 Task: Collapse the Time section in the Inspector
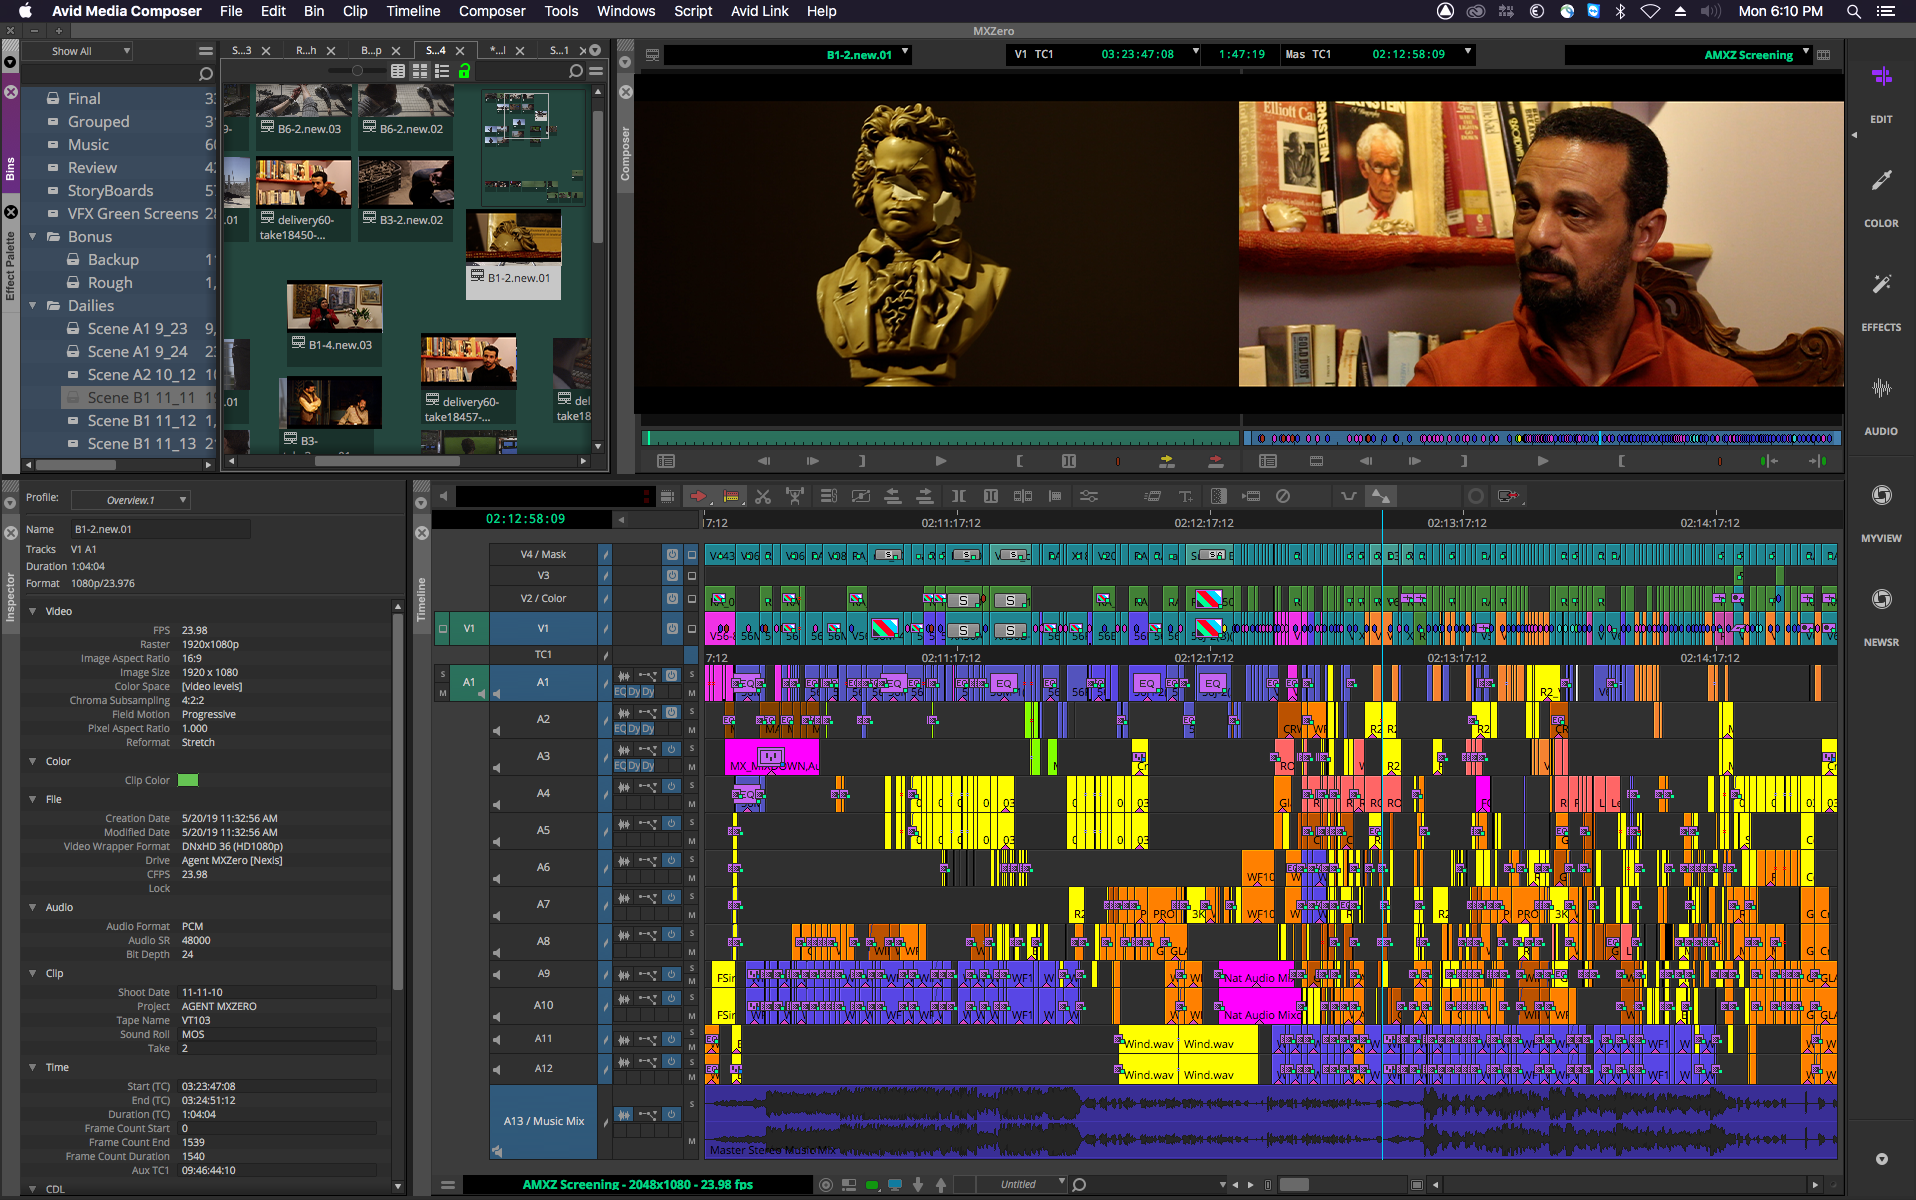[x=33, y=1067]
